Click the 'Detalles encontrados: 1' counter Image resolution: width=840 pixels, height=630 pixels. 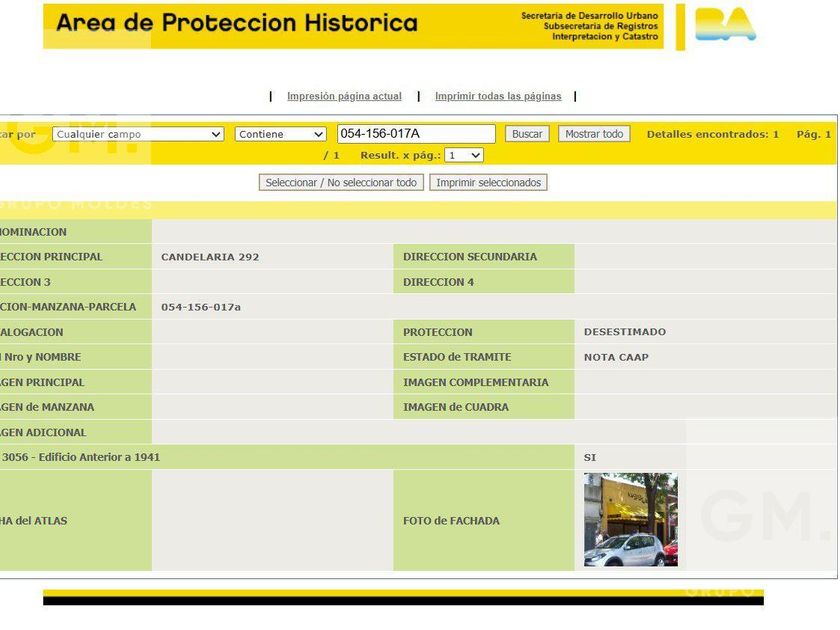tap(712, 134)
